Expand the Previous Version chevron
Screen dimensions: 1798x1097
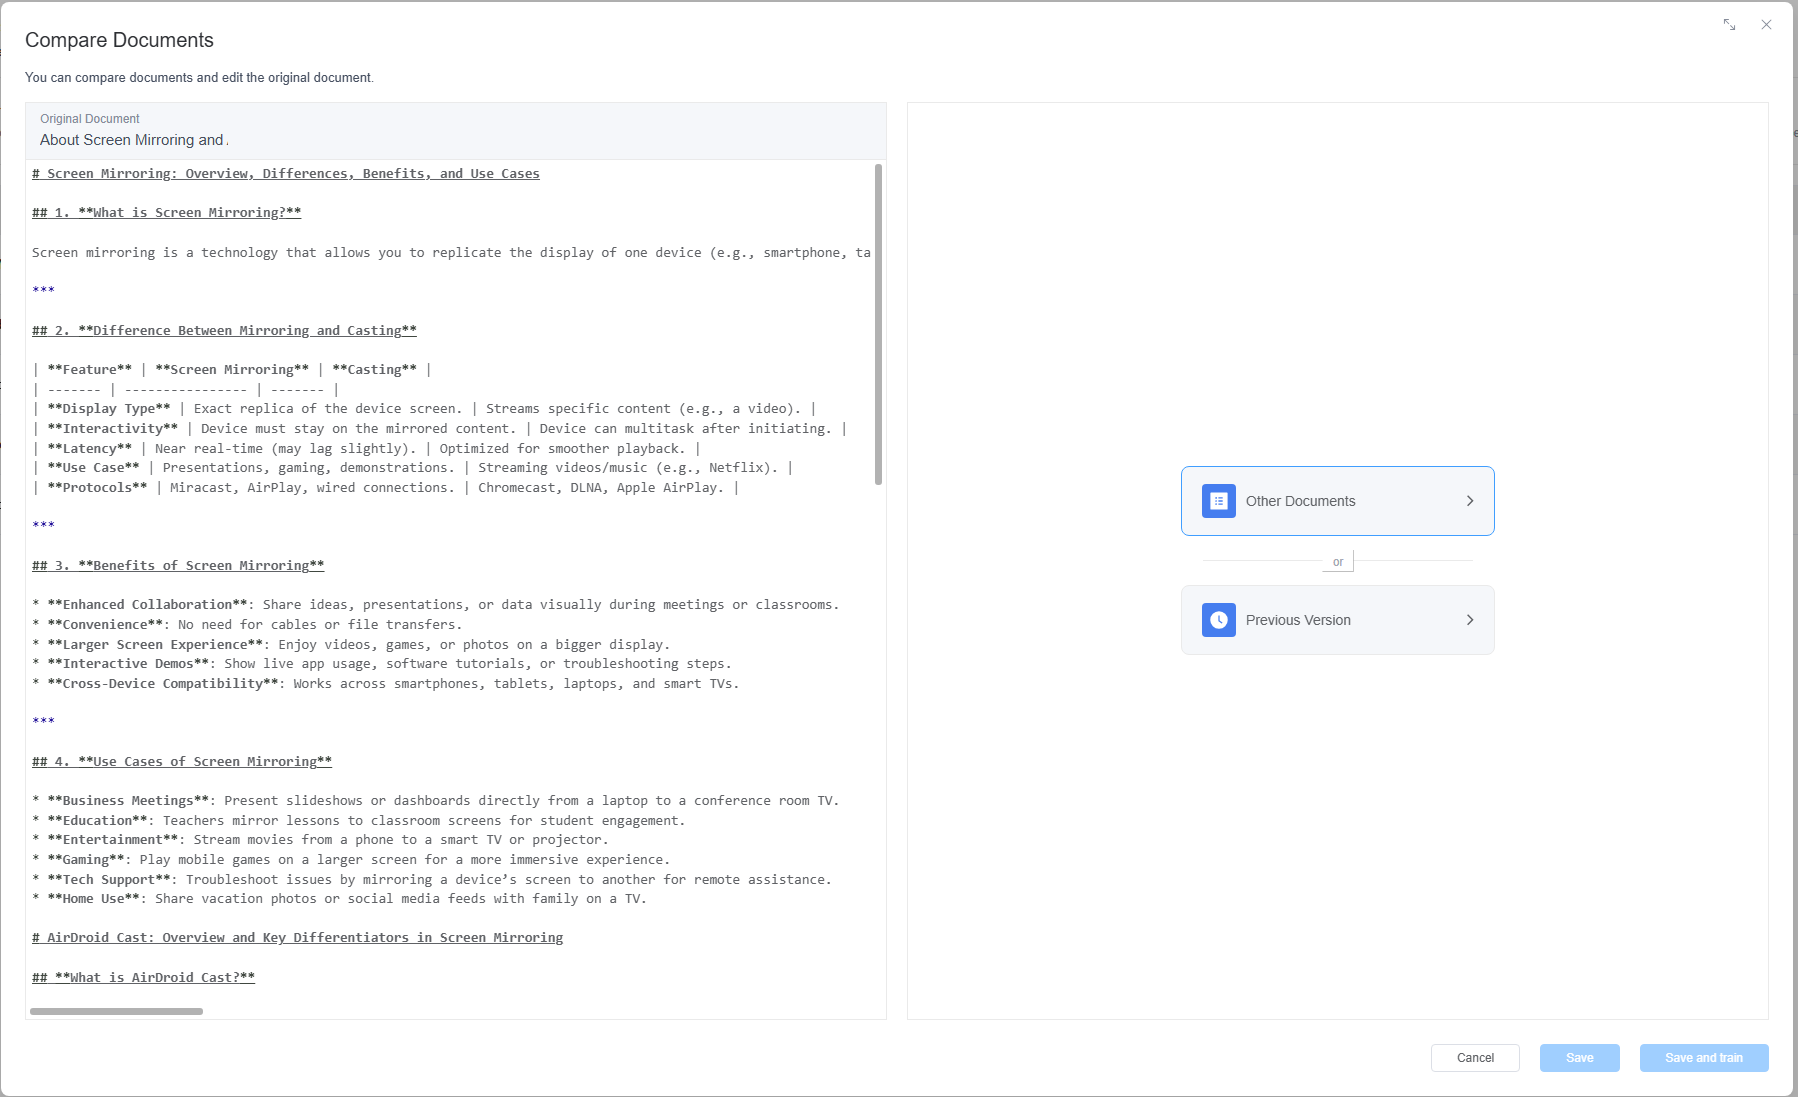1470,620
